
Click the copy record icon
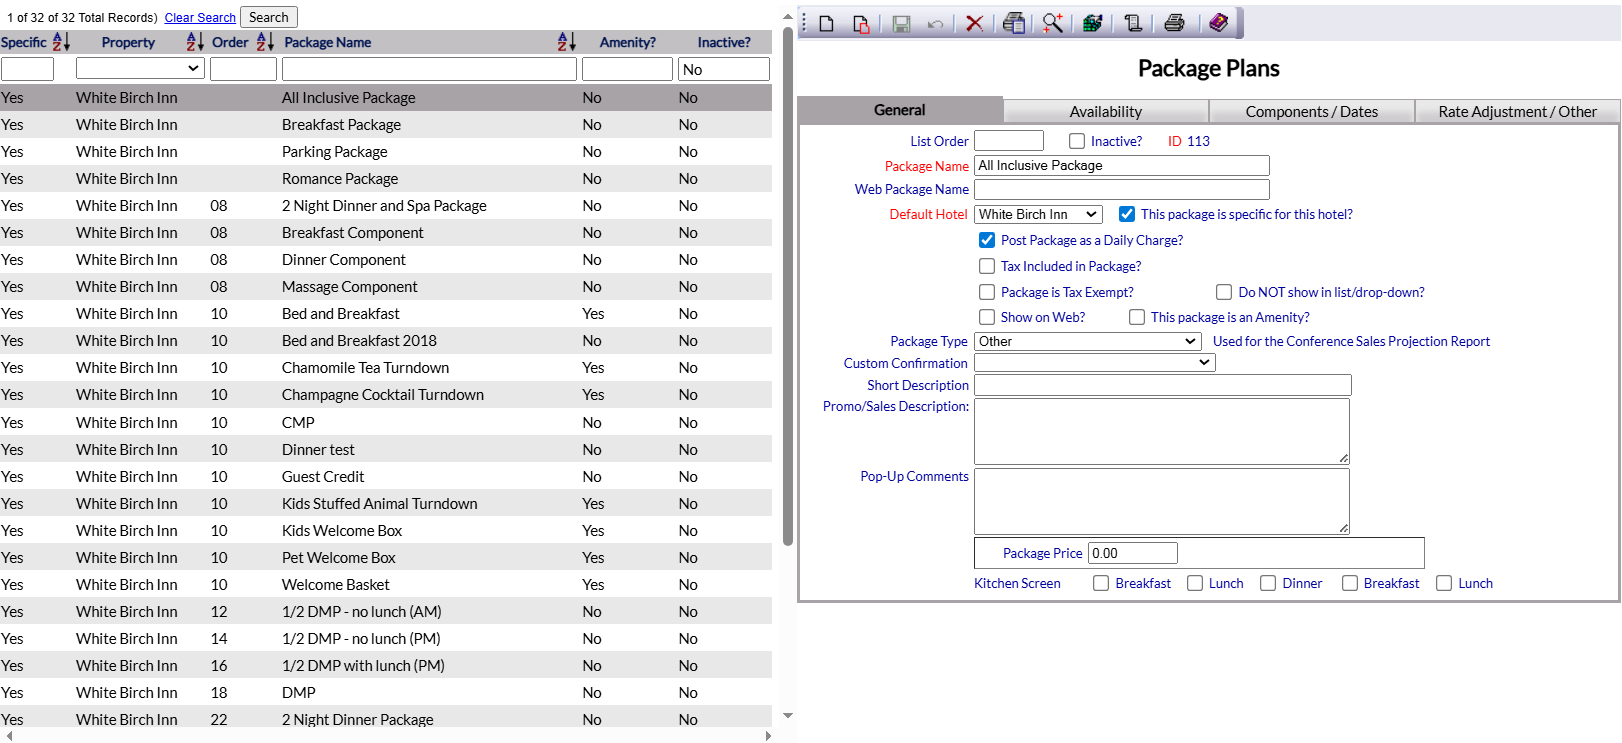861,23
